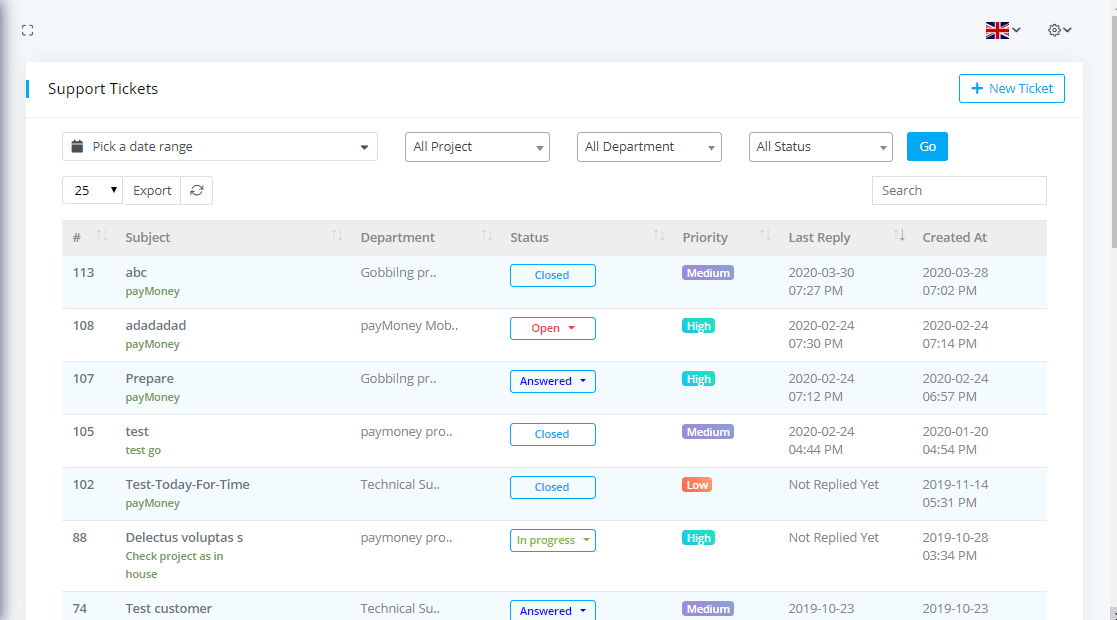This screenshot has width=1117, height=620.
Task: Sort tickets by Last Reply icon
Action: click(x=899, y=237)
